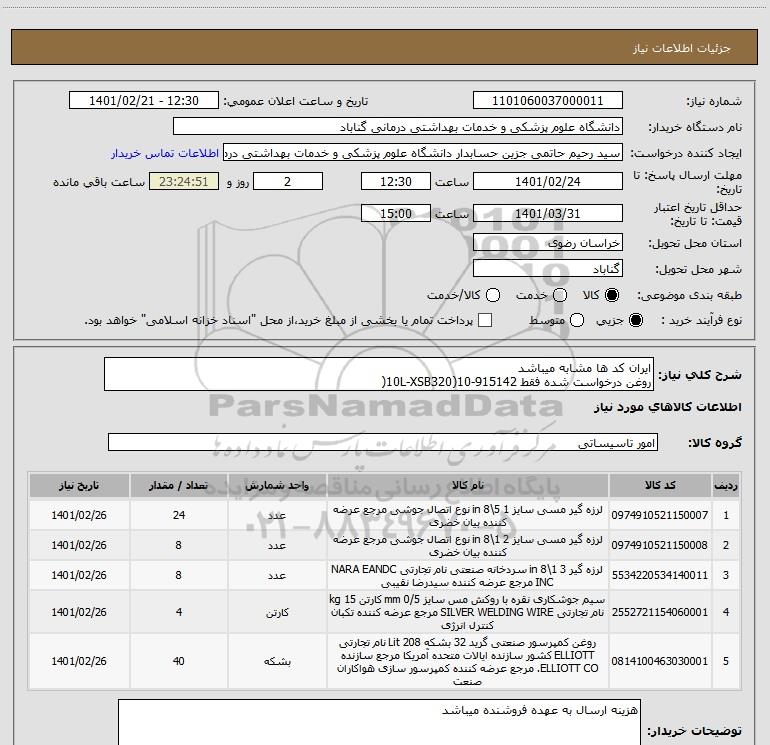Click the ردیف column header
This screenshot has width=770, height=745.
coord(726,485)
